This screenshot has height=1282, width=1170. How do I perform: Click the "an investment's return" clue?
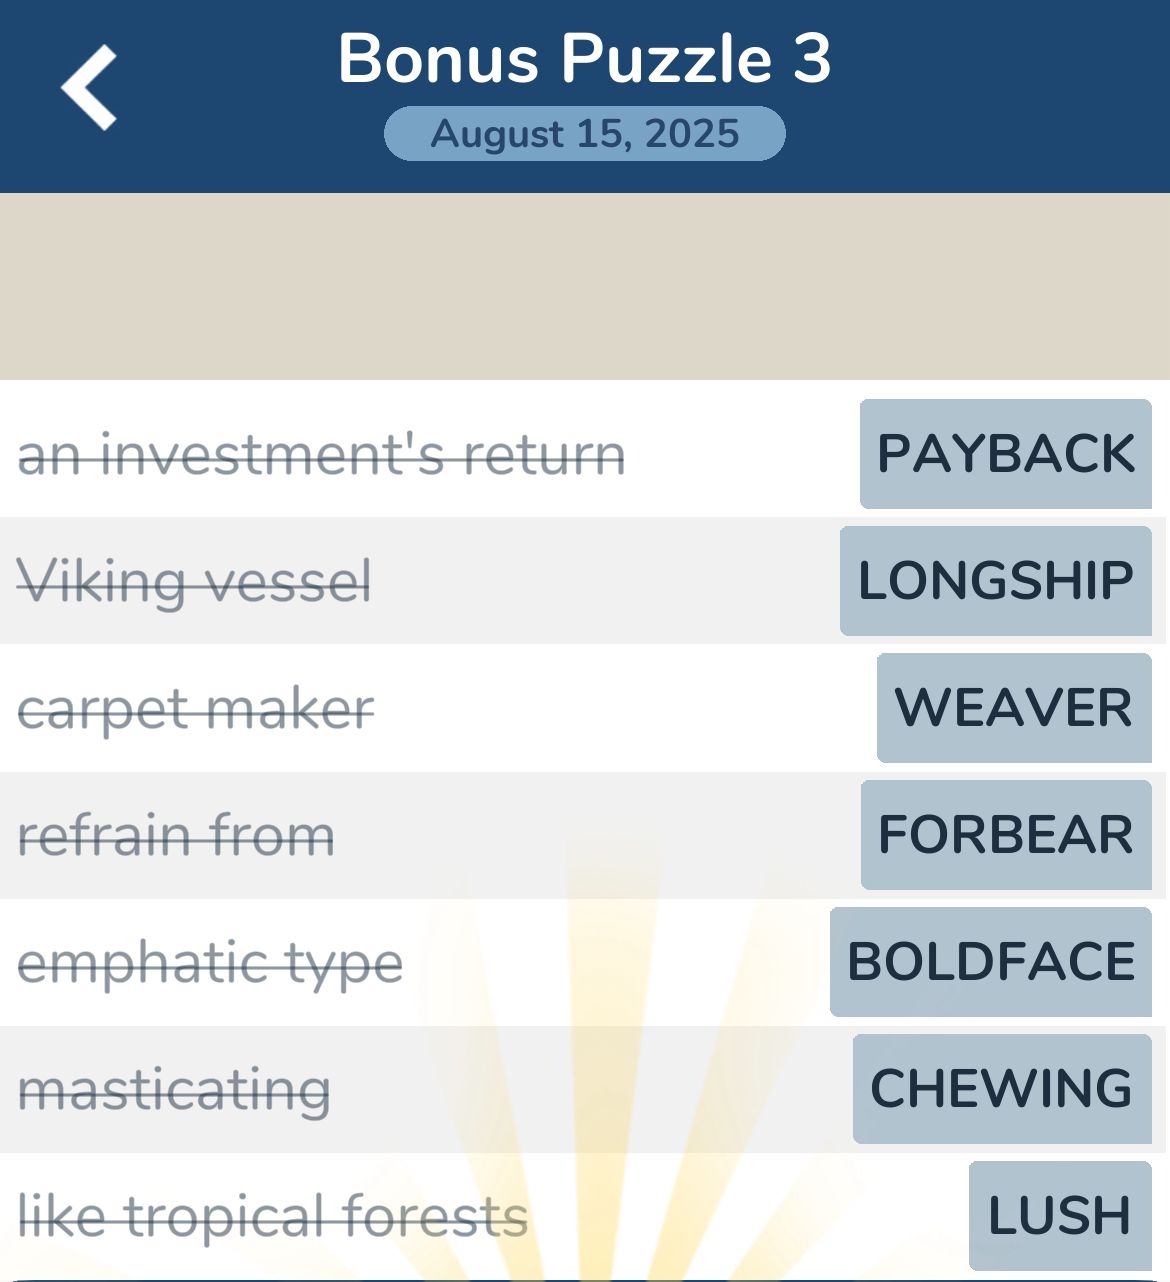pos(322,455)
